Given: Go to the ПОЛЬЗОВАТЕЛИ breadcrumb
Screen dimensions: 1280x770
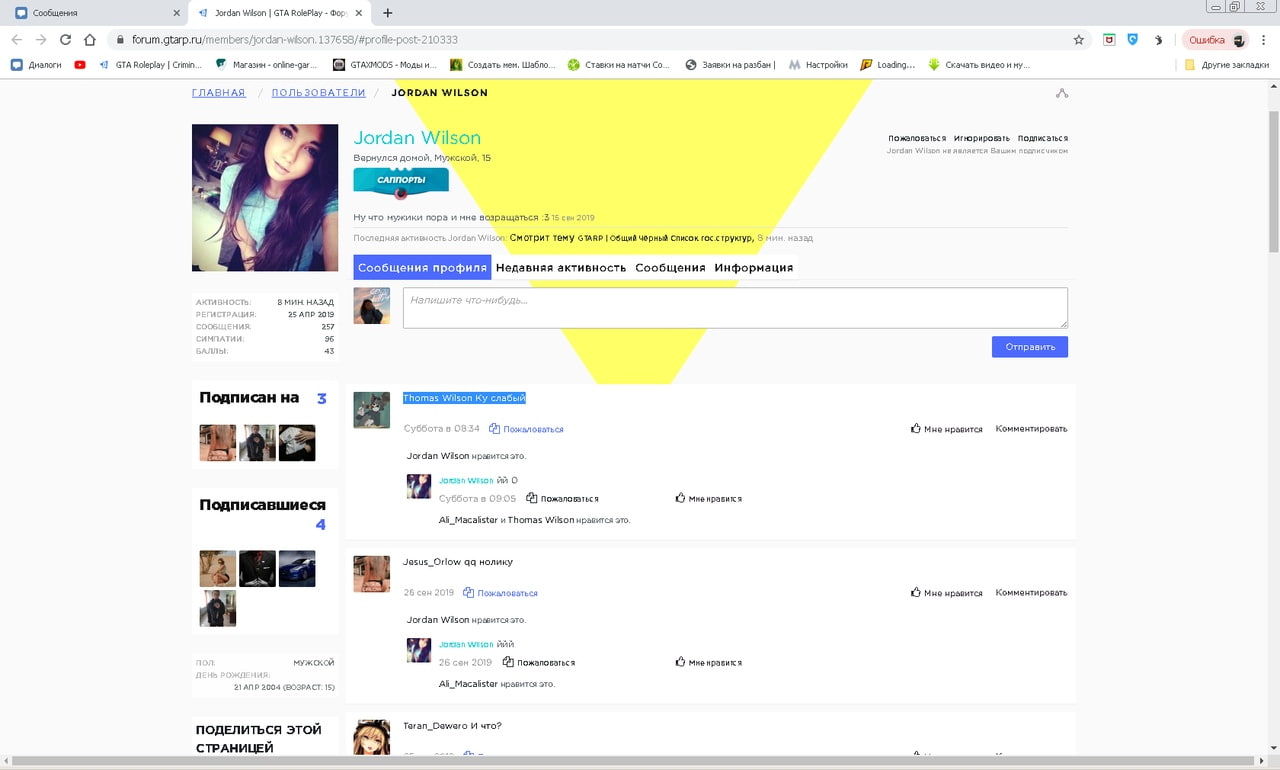Looking at the screenshot, I should coord(318,93).
